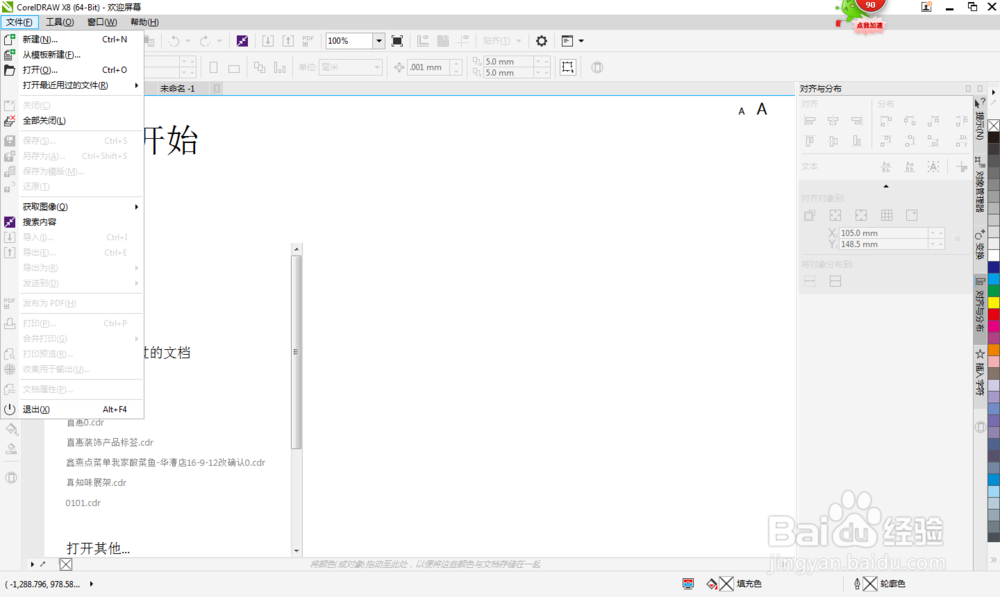Click the Export icon in the toolbar
The height and width of the screenshot is (597, 1000).
288,41
